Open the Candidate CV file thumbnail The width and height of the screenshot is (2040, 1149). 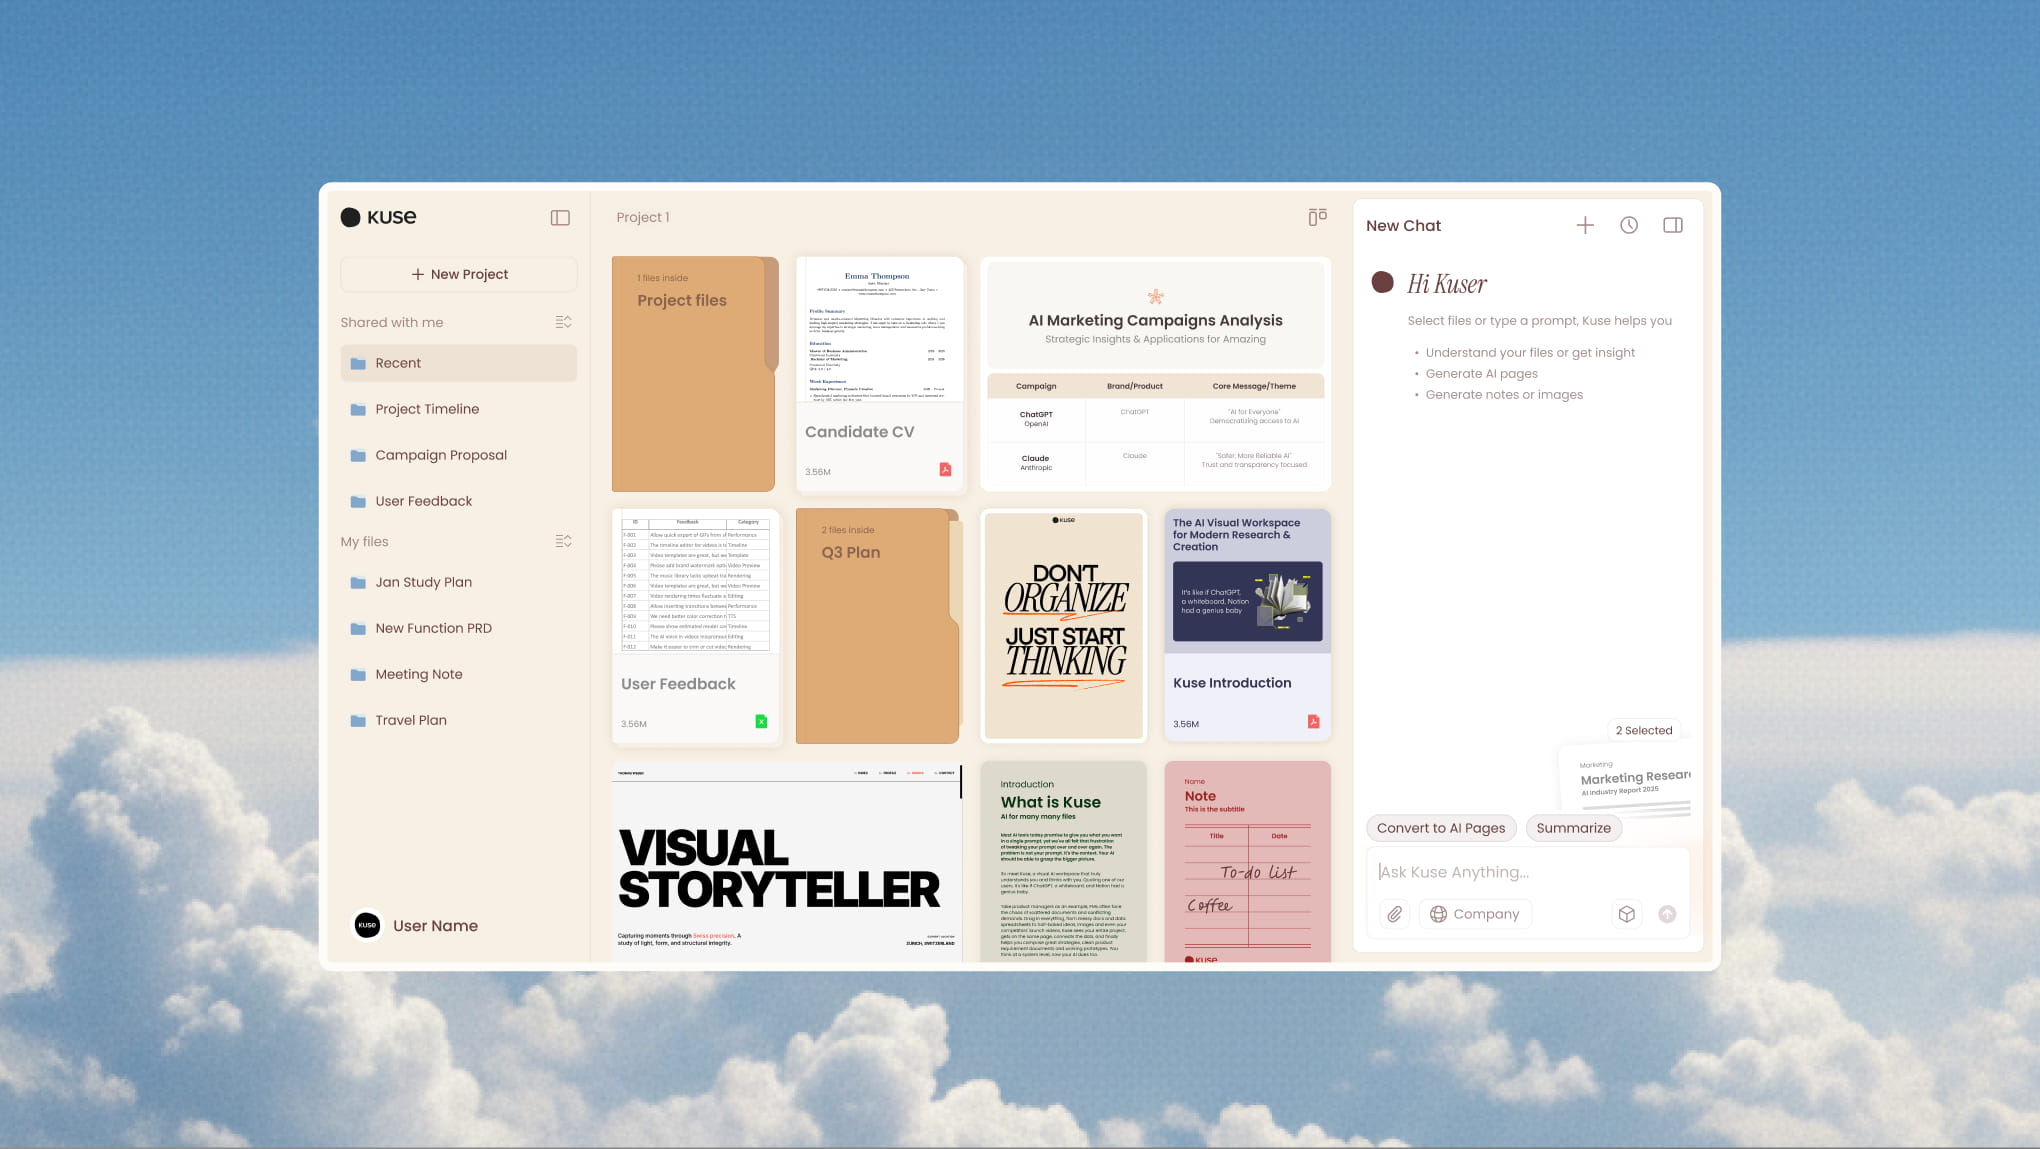click(x=880, y=374)
